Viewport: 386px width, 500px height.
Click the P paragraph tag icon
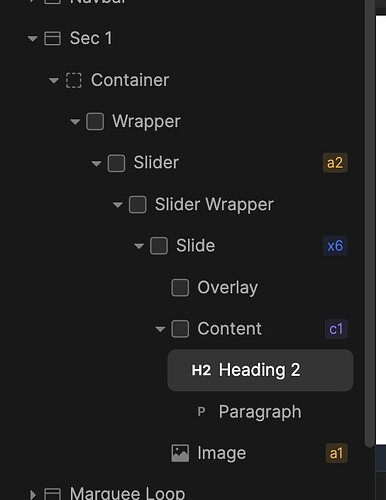[x=201, y=412]
